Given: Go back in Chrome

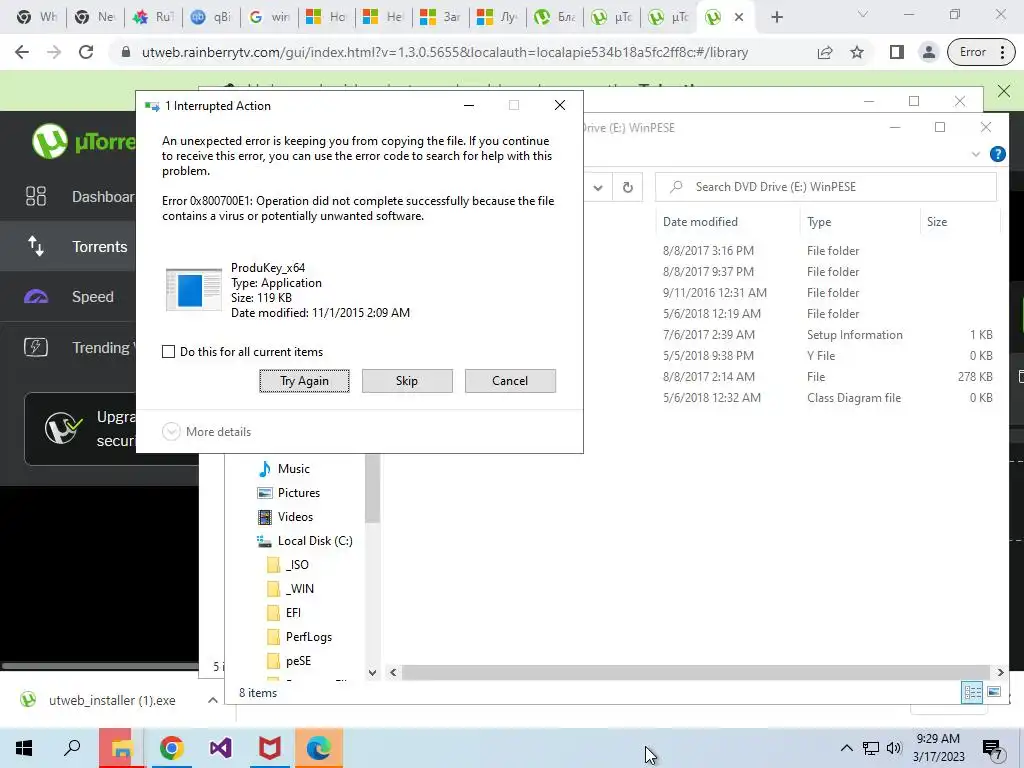Looking at the screenshot, I should (x=22, y=52).
